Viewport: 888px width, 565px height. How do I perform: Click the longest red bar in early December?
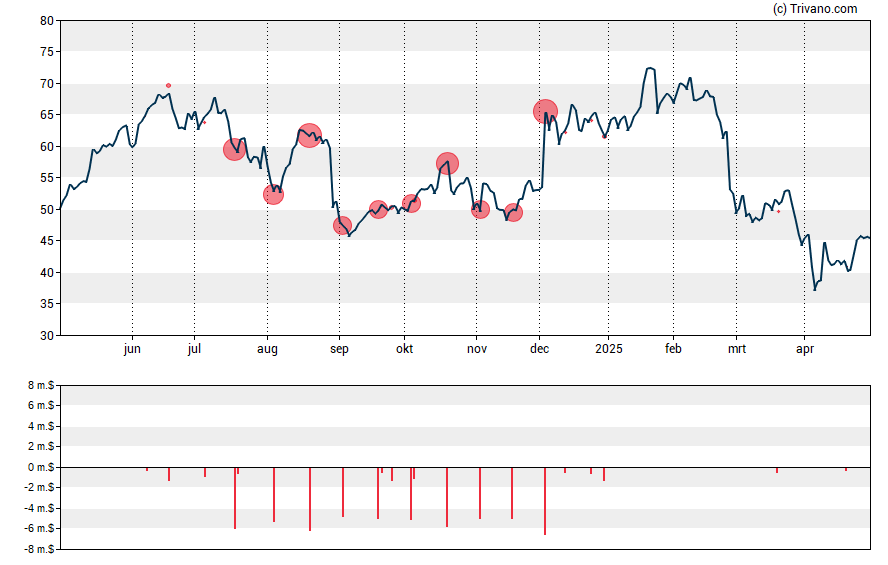click(545, 501)
